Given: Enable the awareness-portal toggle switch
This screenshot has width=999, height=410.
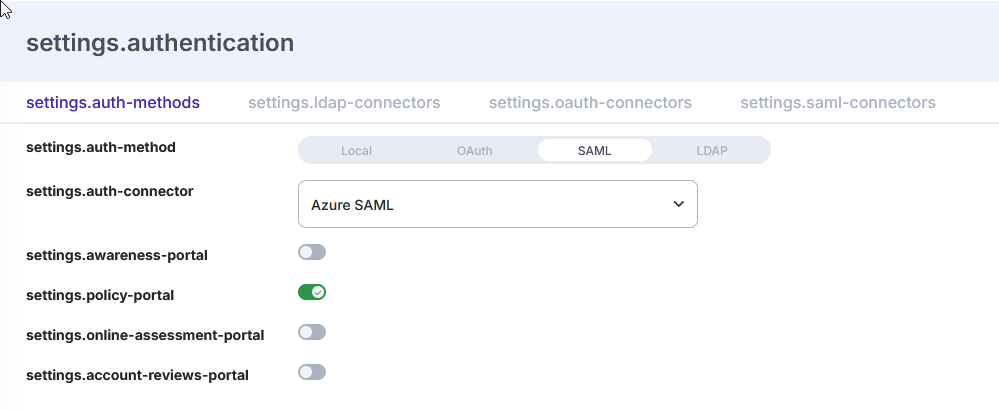Looking at the screenshot, I should click(x=312, y=252).
